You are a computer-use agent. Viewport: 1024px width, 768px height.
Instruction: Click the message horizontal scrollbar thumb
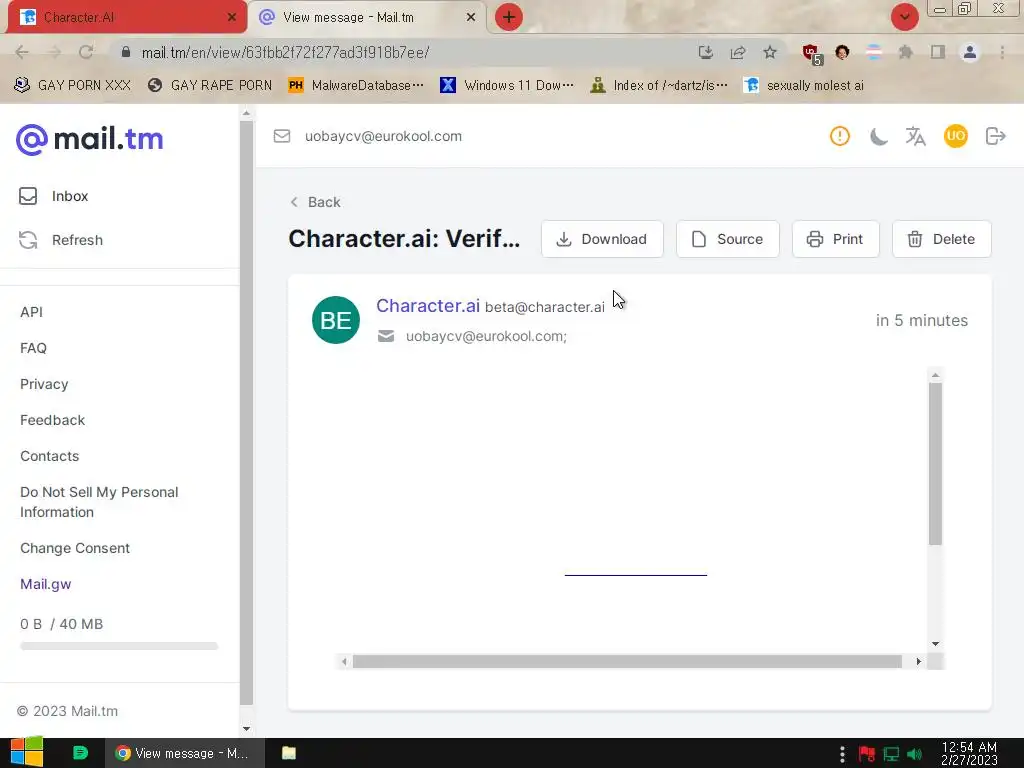(627, 662)
